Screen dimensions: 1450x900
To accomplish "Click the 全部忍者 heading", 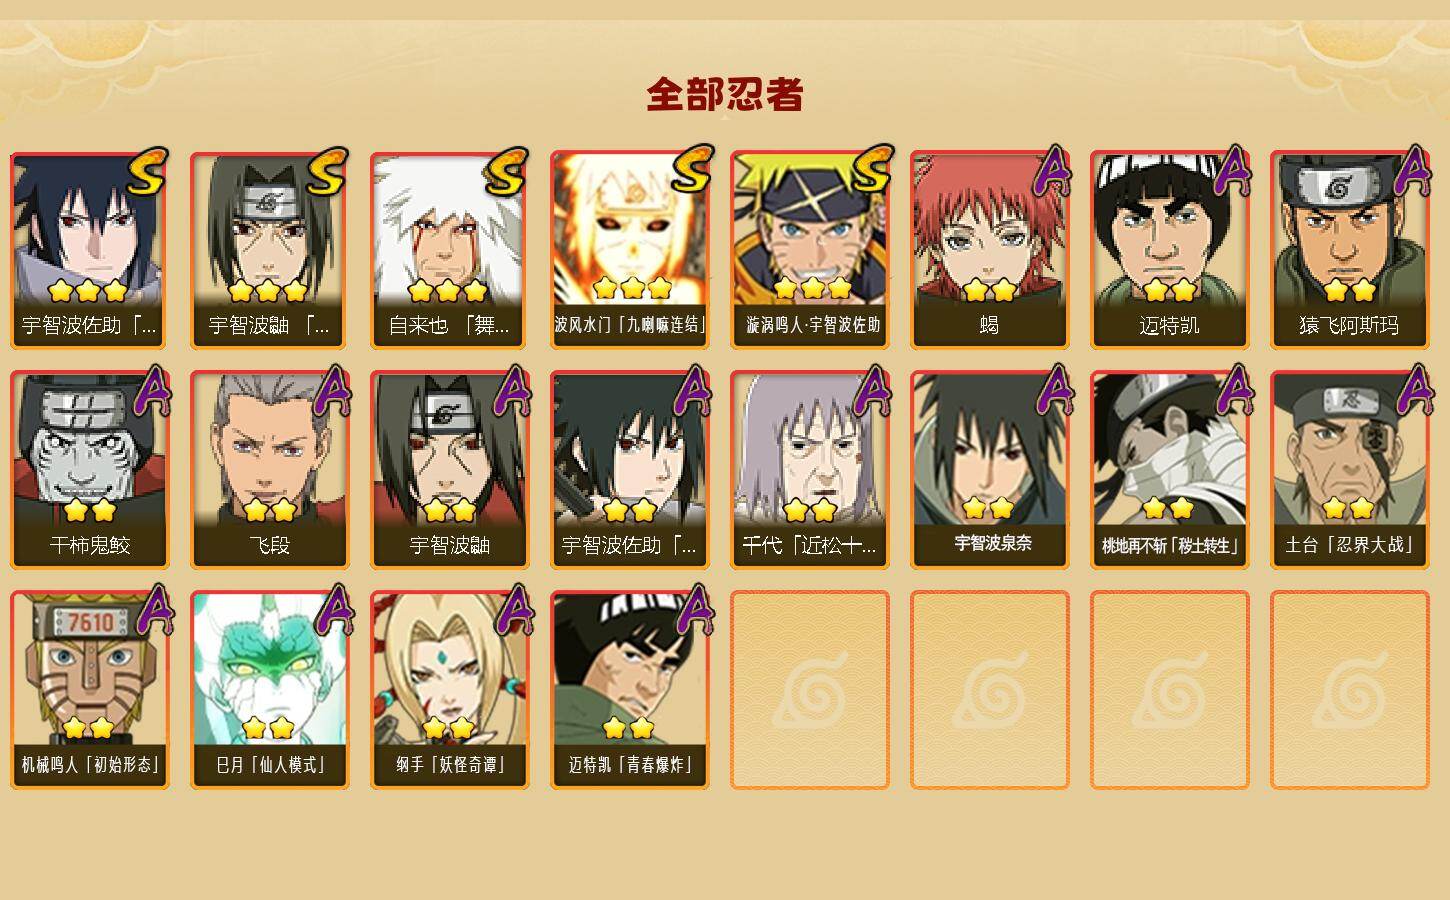I will click(x=725, y=94).
